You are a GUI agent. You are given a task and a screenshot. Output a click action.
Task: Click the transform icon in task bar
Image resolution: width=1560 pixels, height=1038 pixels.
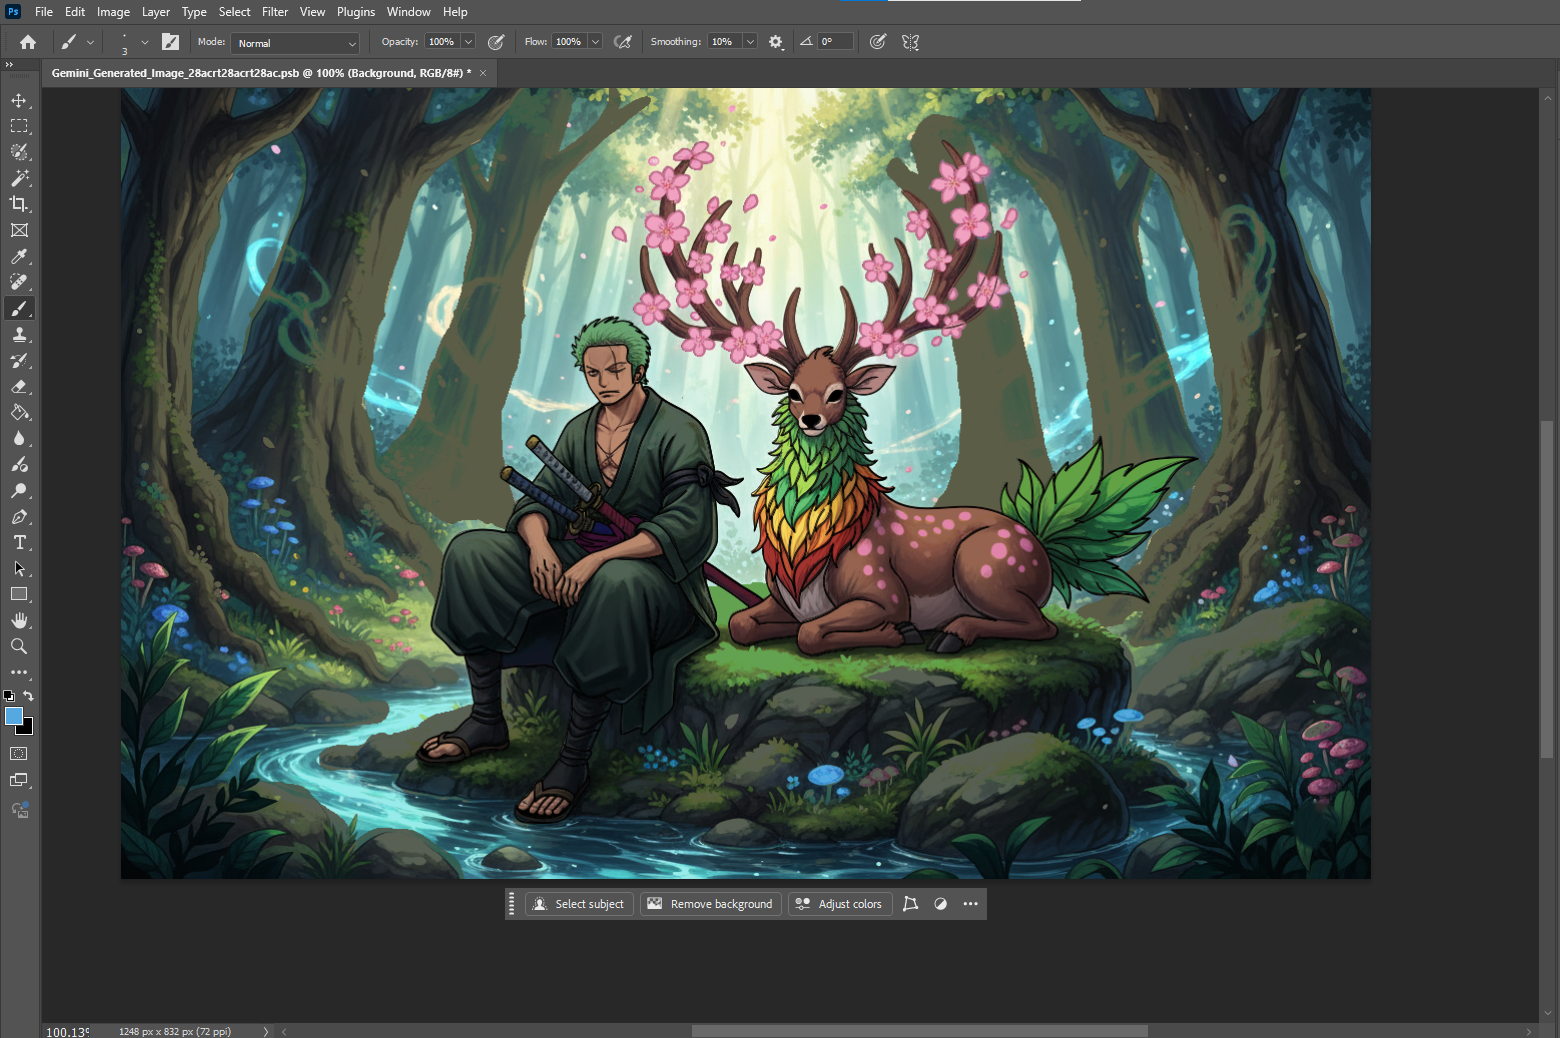pyautogui.click(x=910, y=904)
